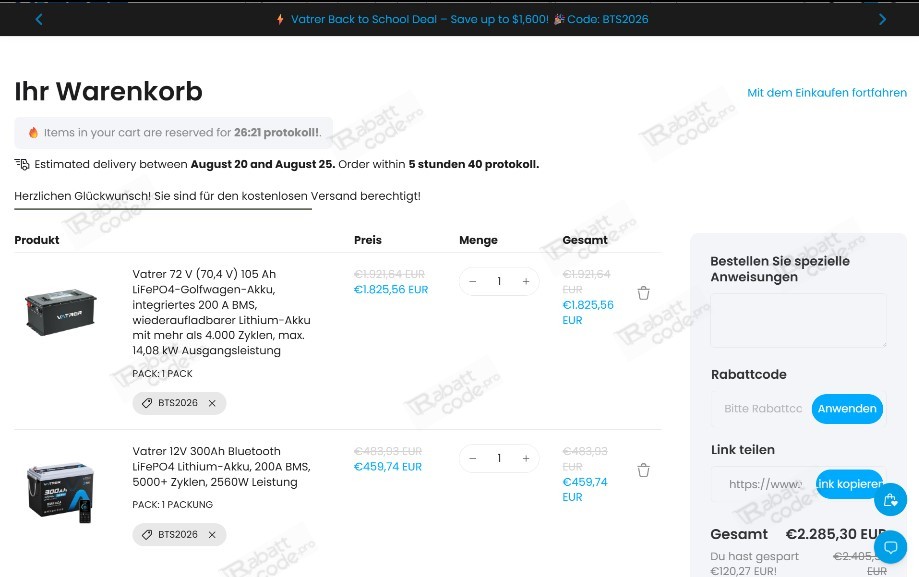
Task: Click the €1.825,56 EUR price under Preis
Action: pyautogui.click(x=391, y=290)
